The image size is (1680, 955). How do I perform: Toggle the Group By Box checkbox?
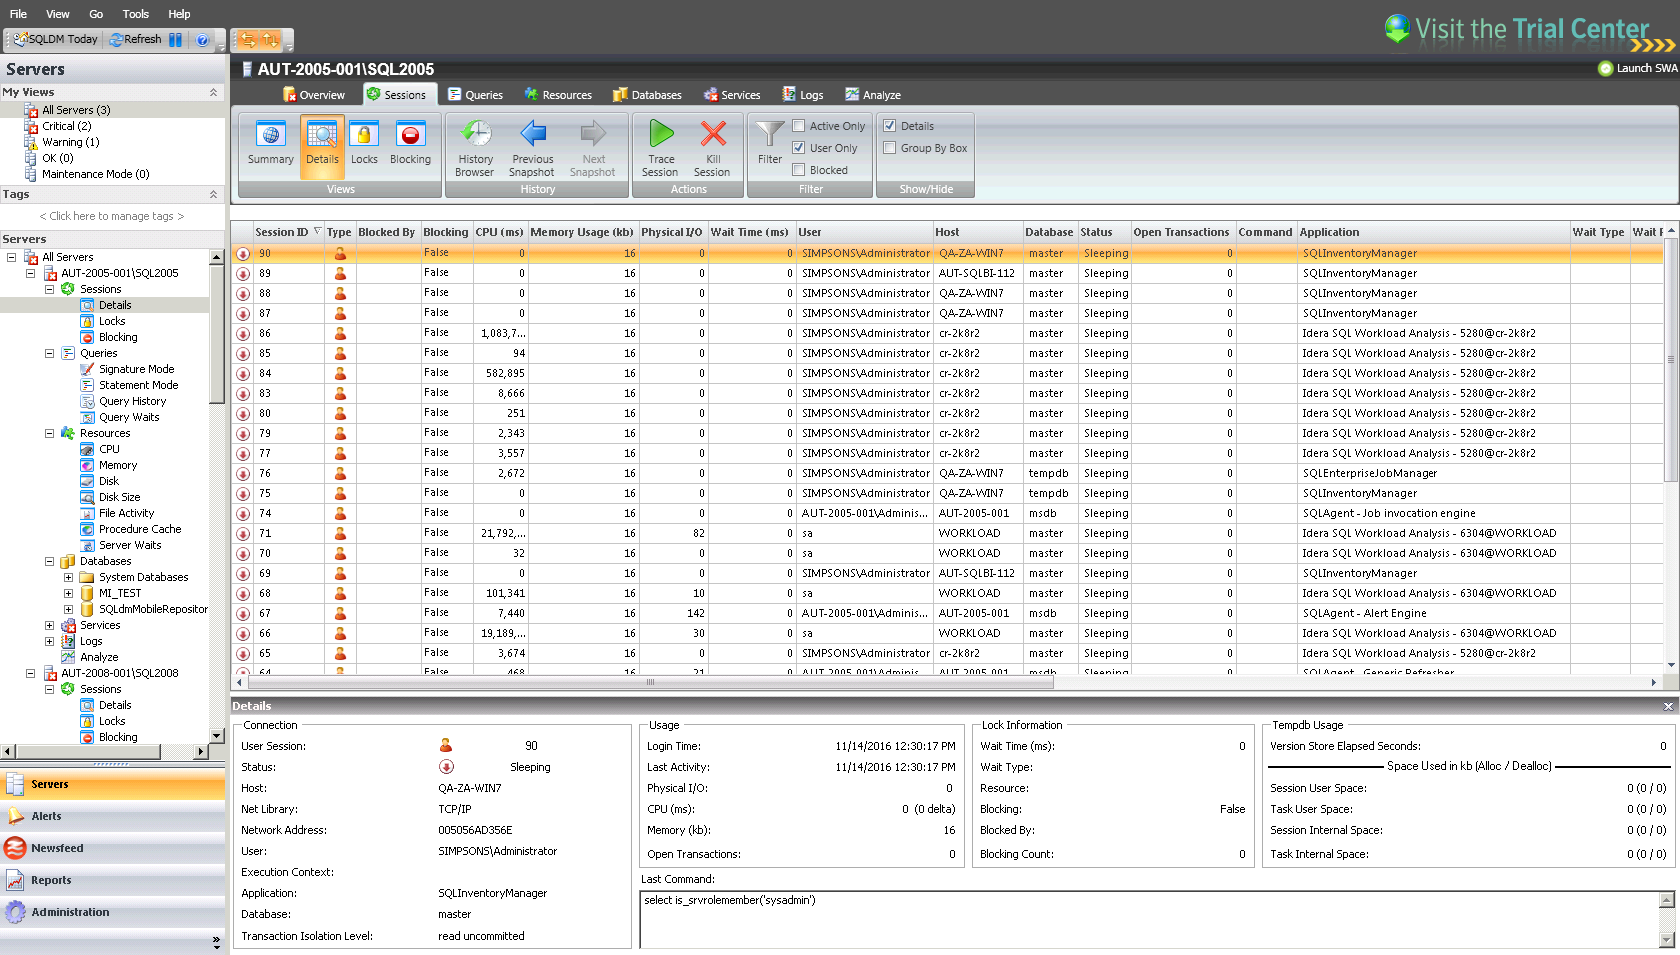(x=890, y=148)
